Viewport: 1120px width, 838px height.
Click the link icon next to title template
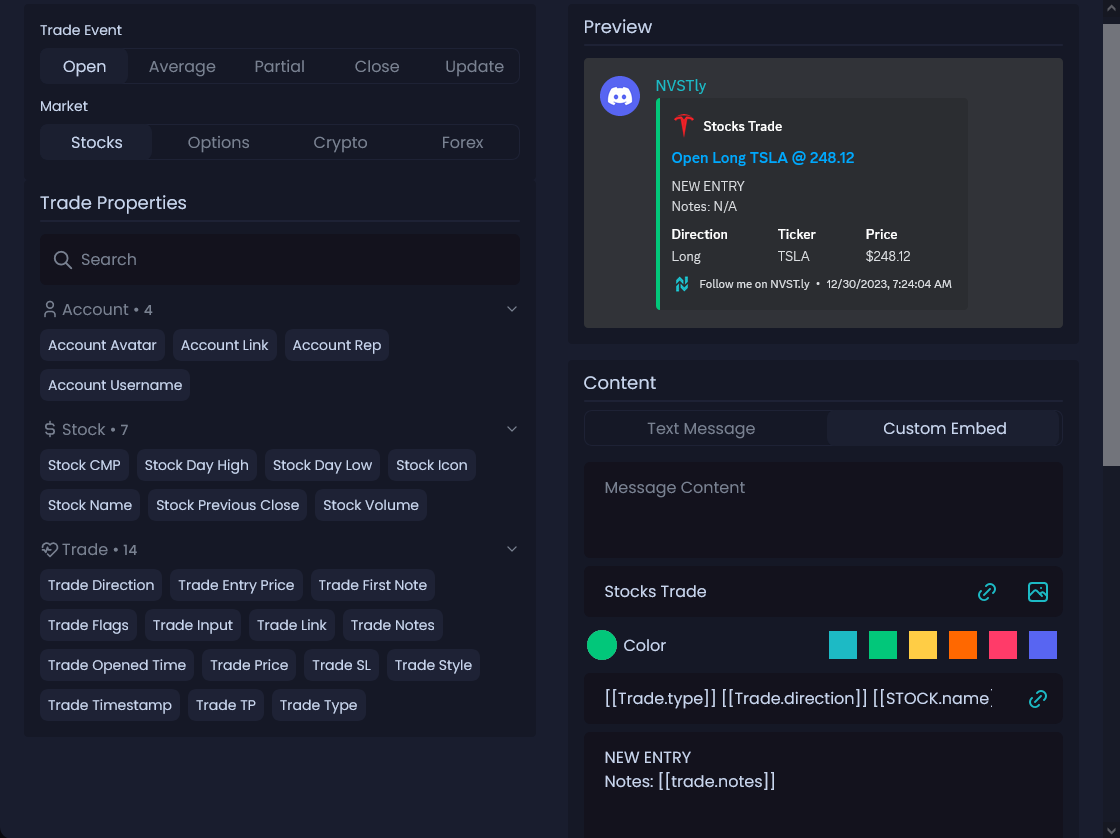click(x=1037, y=699)
